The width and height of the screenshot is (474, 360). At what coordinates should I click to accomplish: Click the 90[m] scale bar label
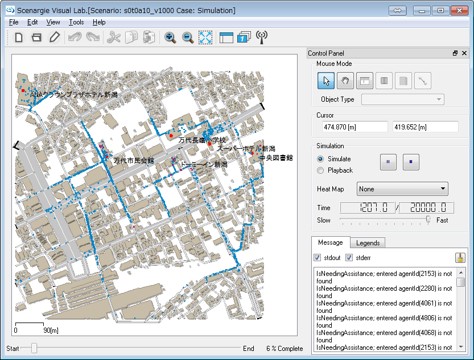(51, 330)
